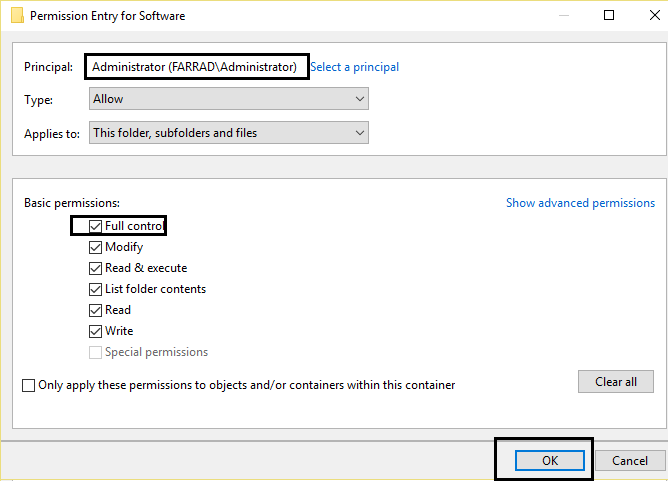Uncheck the Modify permission
The image size is (668, 481).
[x=96, y=247]
